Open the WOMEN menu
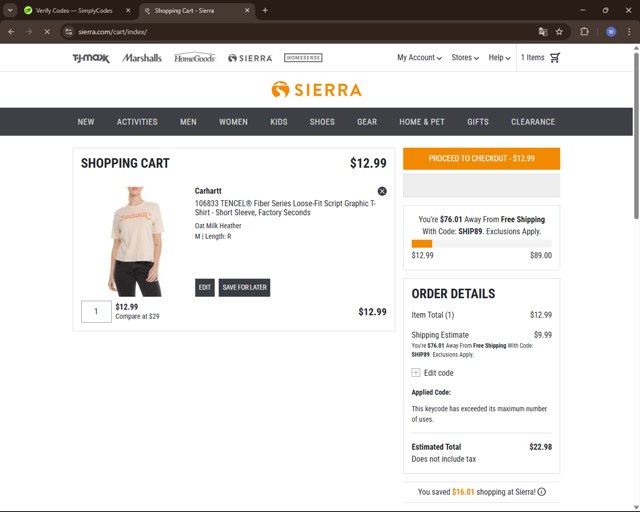640x512 pixels. pyautogui.click(x=233, y=122)
